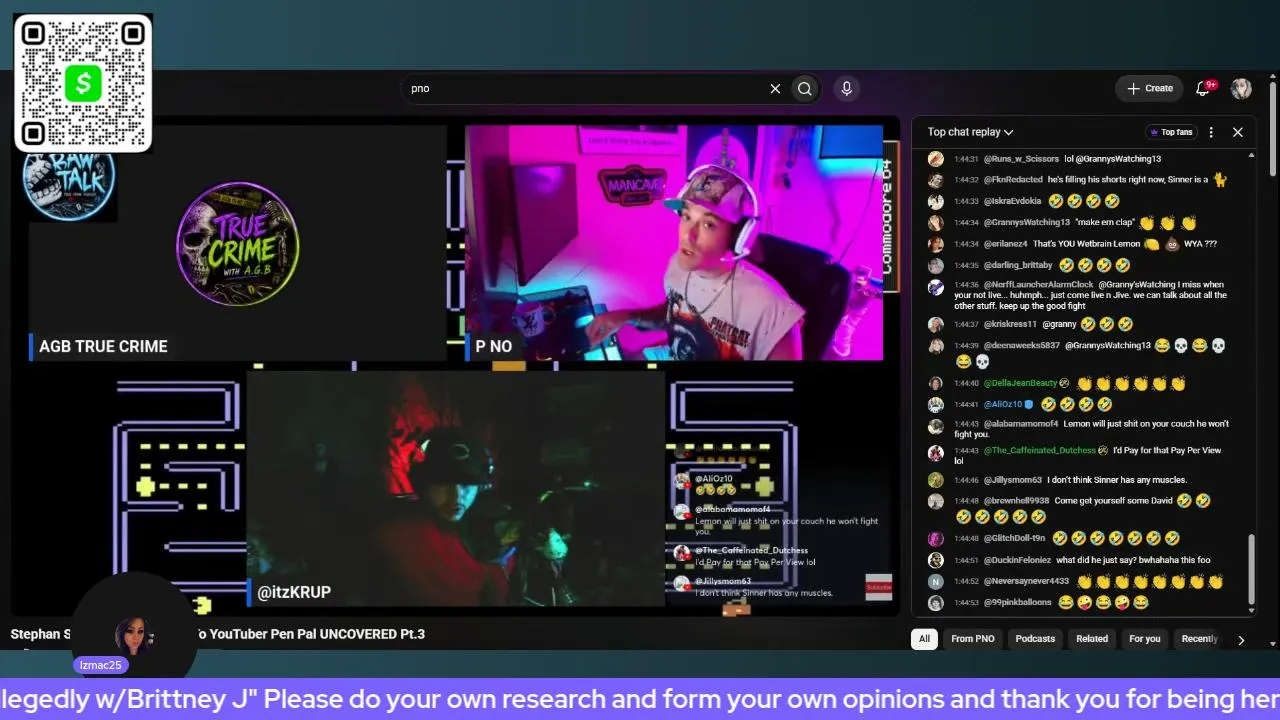Click the lzmac25 avatar bubble
Viewport: 1280px width, 720px height.
pyautogui.click(x=134, y=636)
